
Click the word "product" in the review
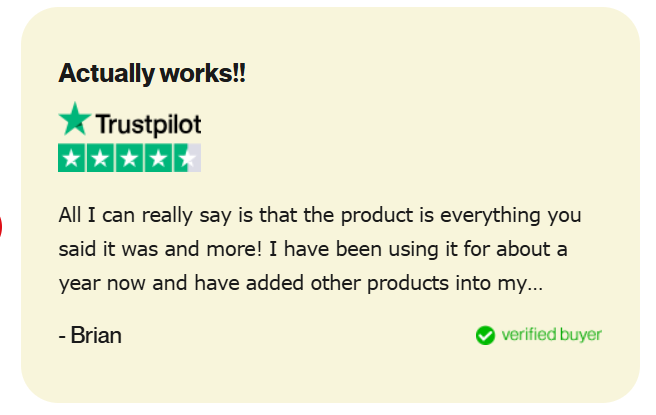tap(373, 215)
